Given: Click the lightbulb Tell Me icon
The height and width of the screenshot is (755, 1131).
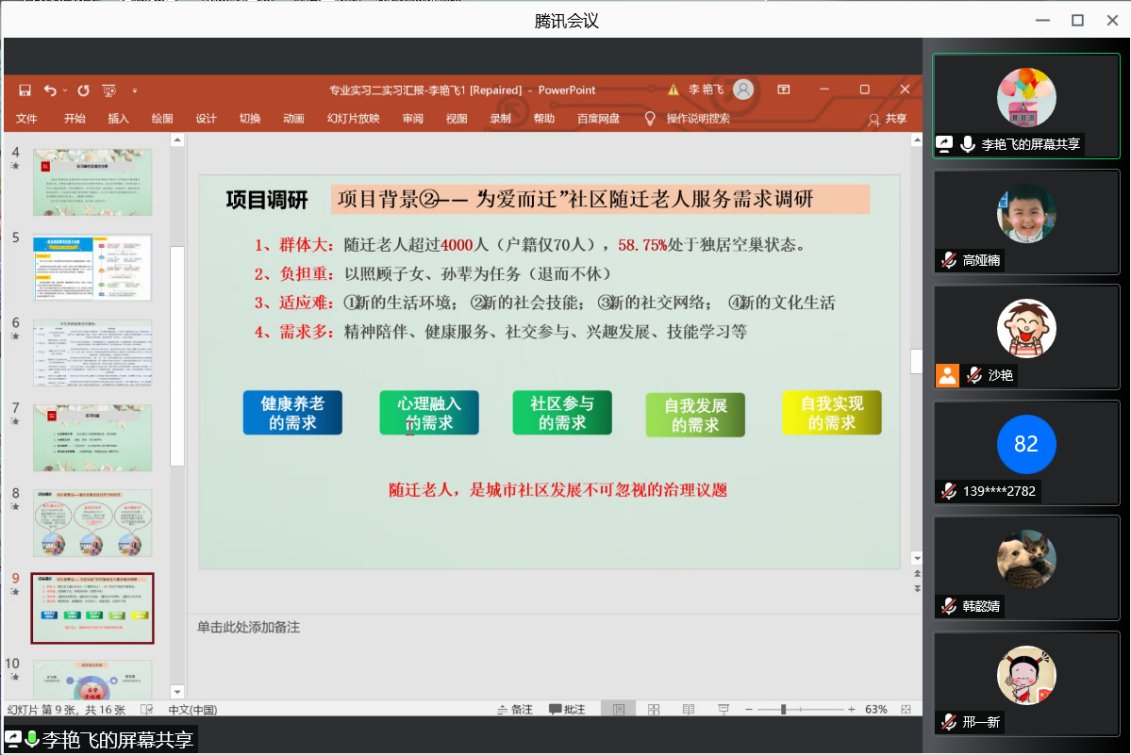Looking at the screenshot, I should coord(650,118).
